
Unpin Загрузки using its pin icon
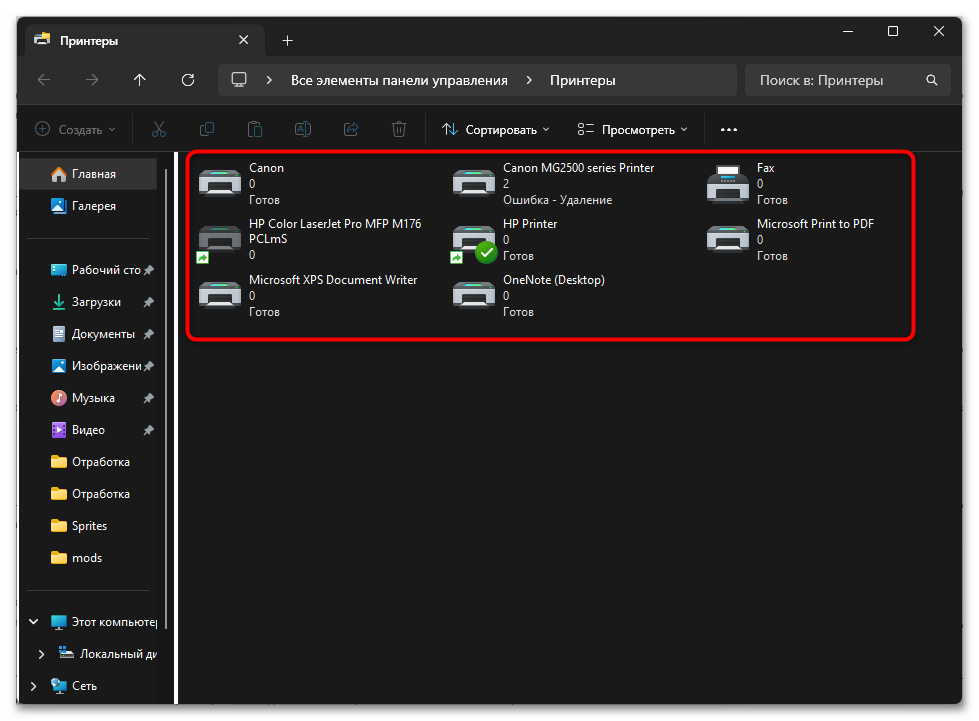149,302
